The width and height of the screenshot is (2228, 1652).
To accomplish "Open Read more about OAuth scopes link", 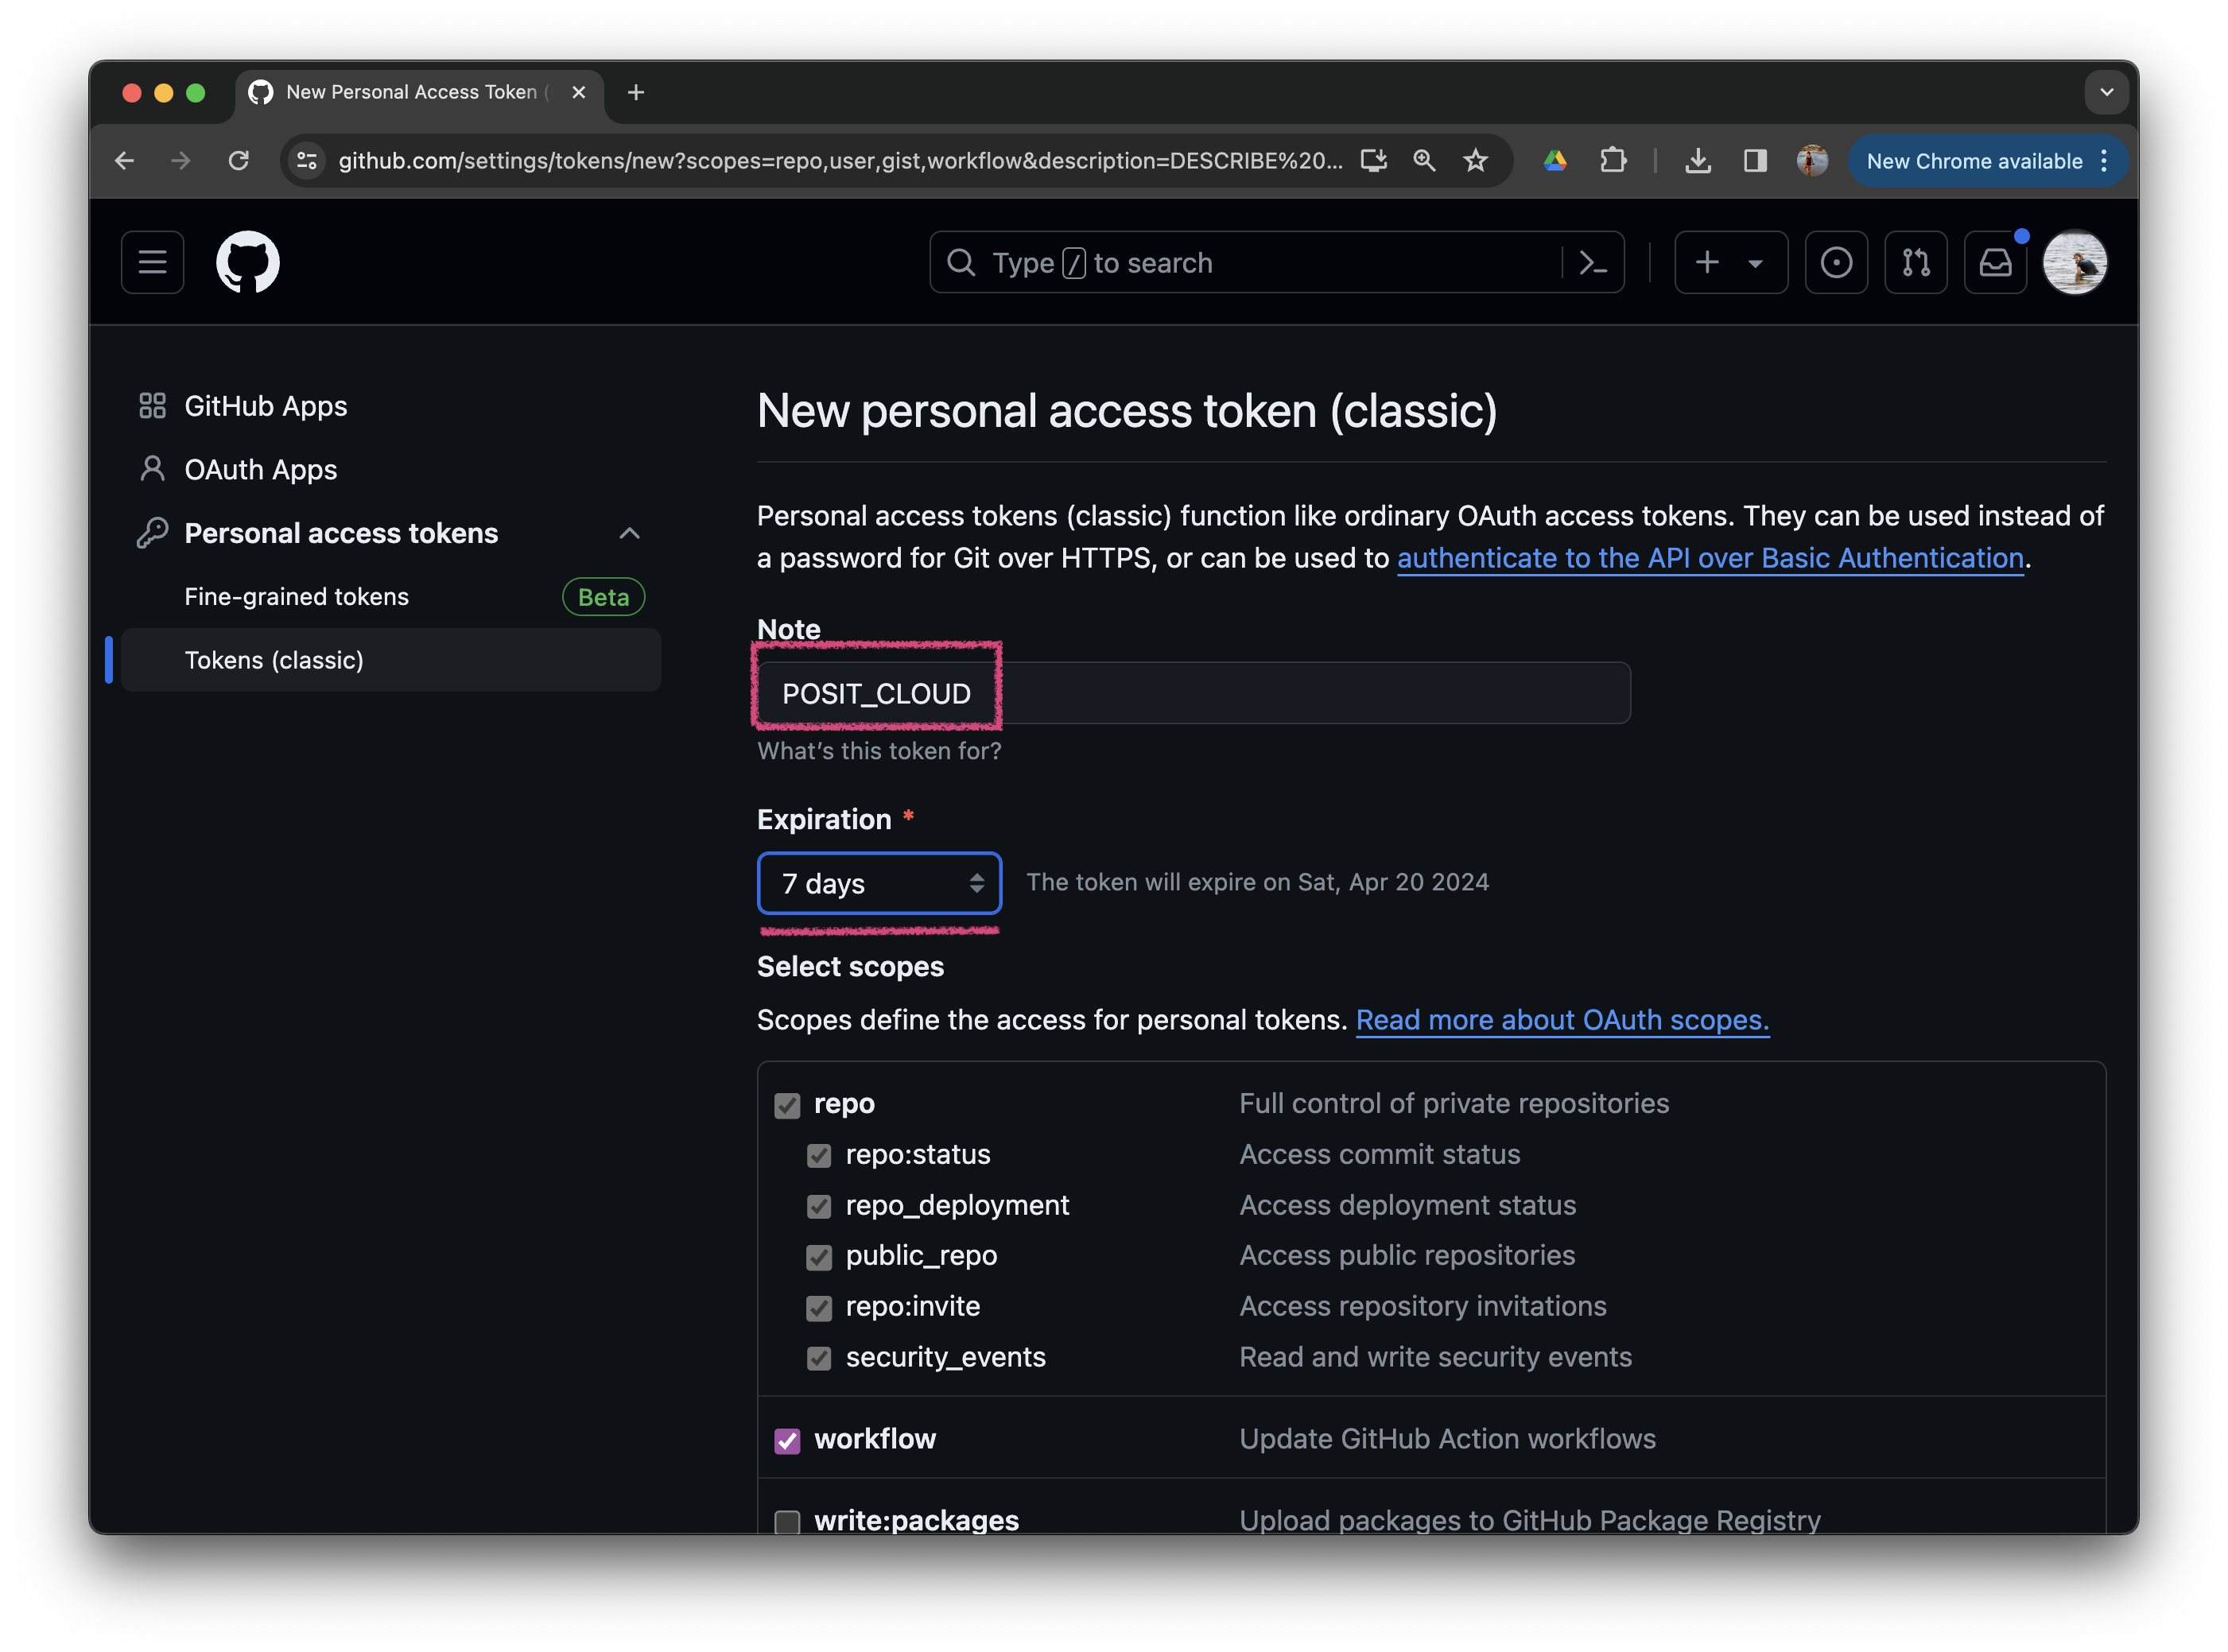I will pos(1562,1020).
